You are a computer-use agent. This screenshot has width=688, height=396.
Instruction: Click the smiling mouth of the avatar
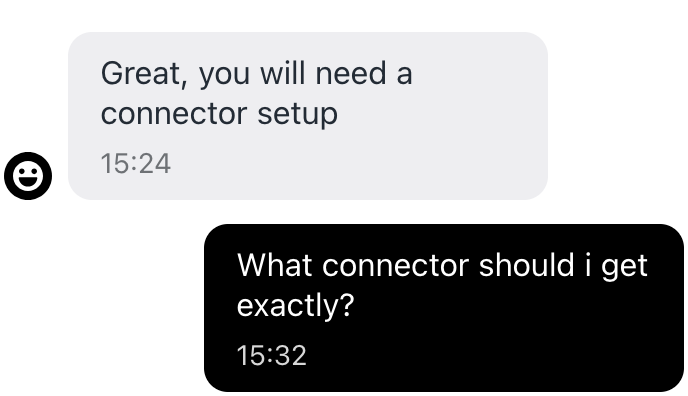[28, 181]
